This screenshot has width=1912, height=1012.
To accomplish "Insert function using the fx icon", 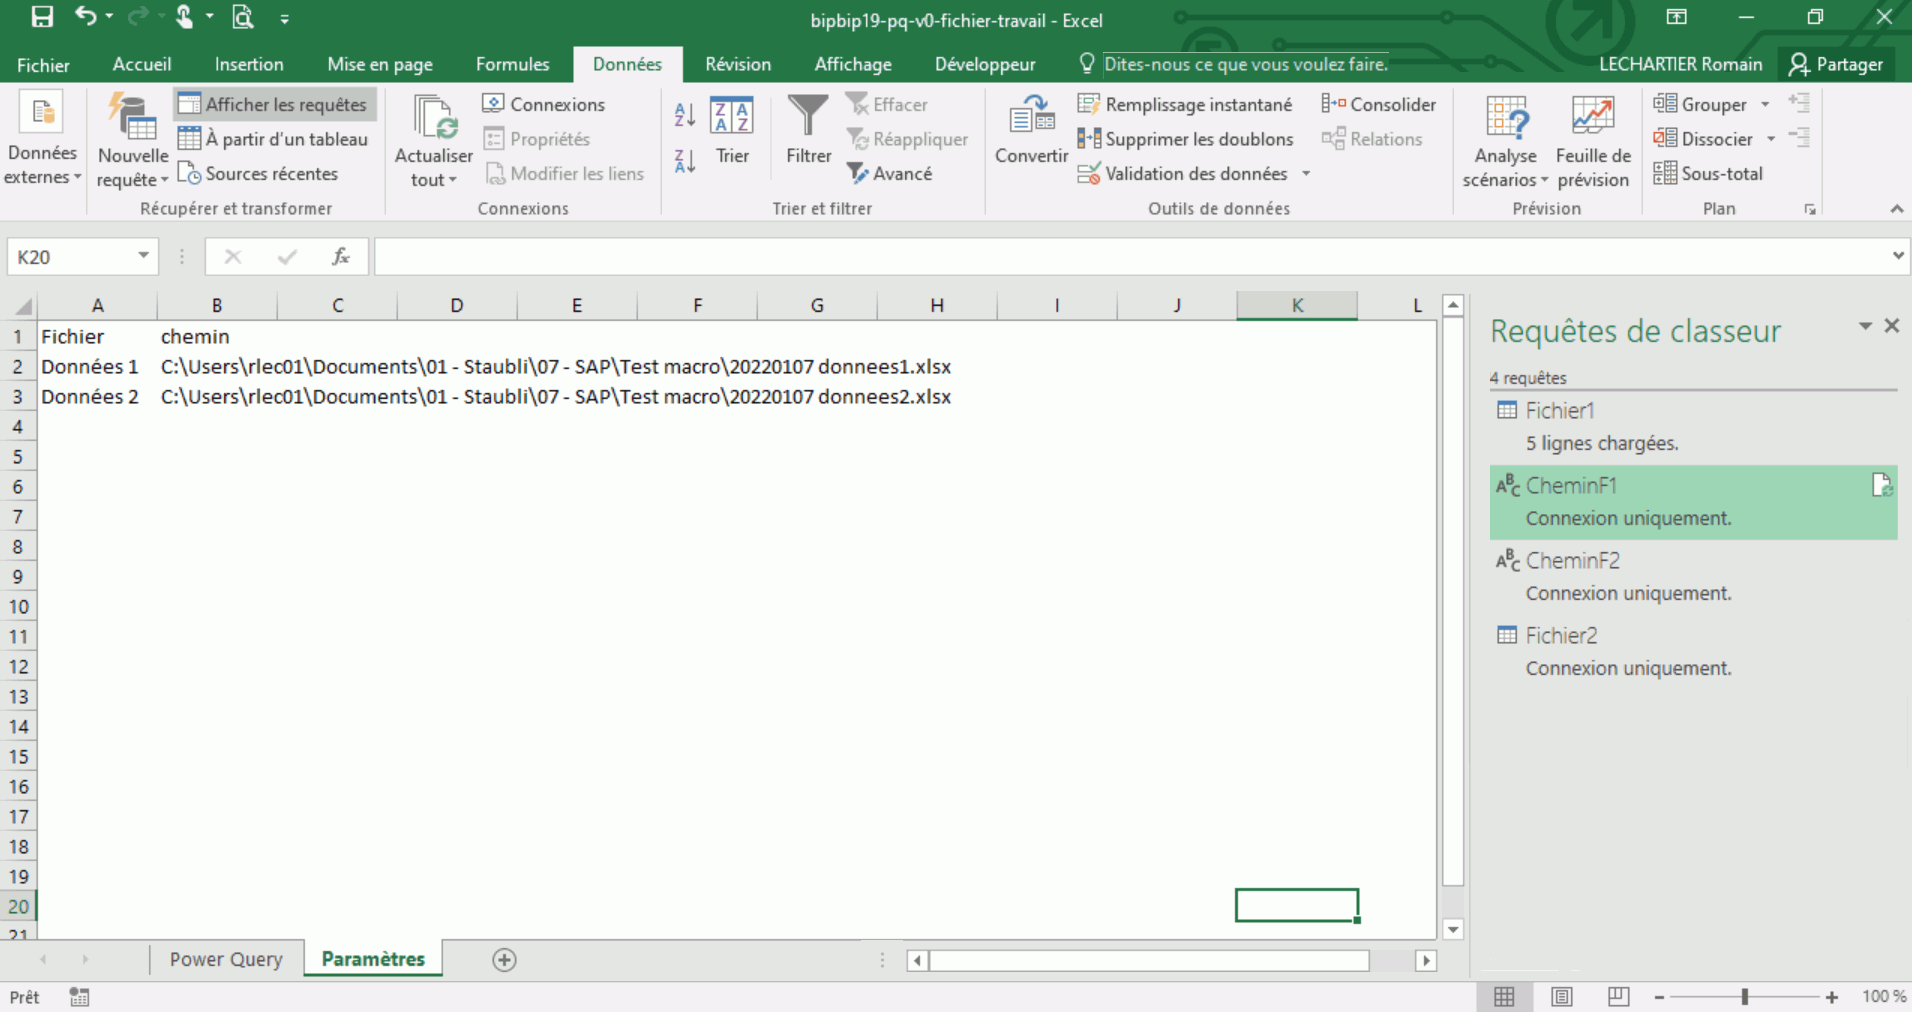I will 340,257.
